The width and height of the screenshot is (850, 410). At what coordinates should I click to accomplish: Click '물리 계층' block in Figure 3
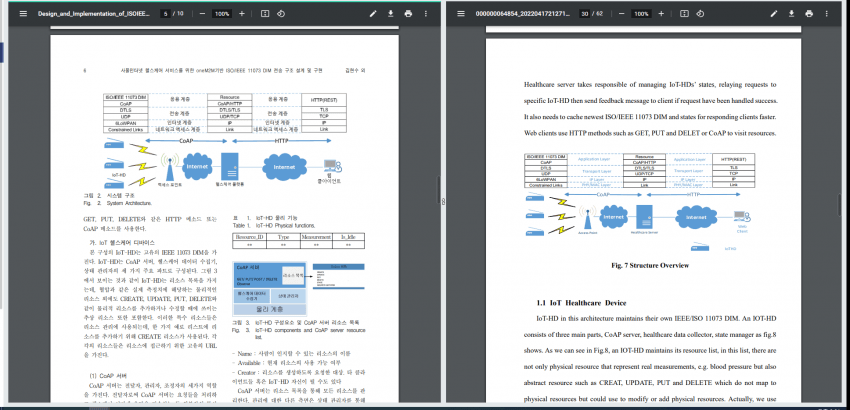(x=269, y=310)
